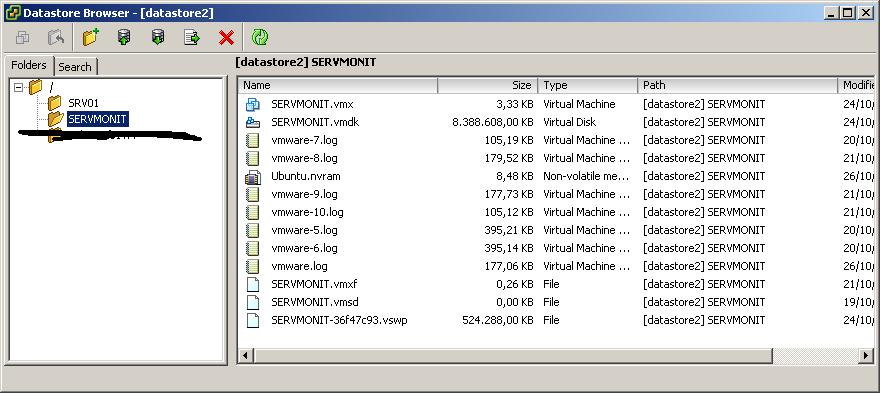Click the SERVMONIT-36f47c93.vswp file icon
The height and width of the screenshot is (393, 880).
coord(253,320)
